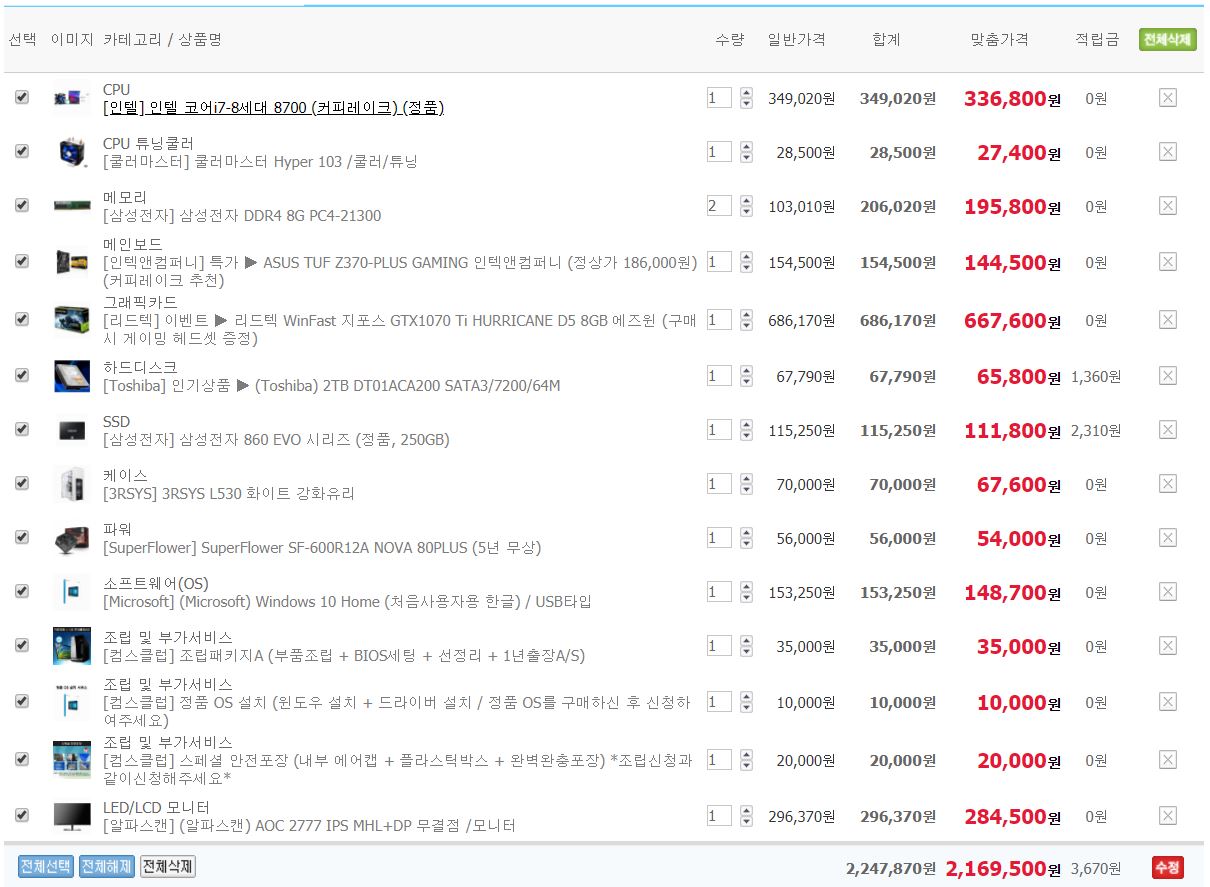Open the Intel CPU product thumbnail
1210x887 pixels.
tap(72, 98)
